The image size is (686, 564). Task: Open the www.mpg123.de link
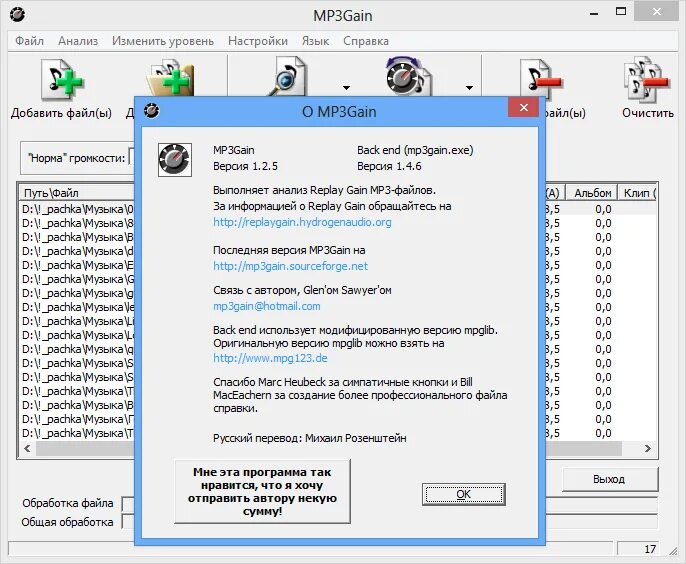click(x=270, y=358)
